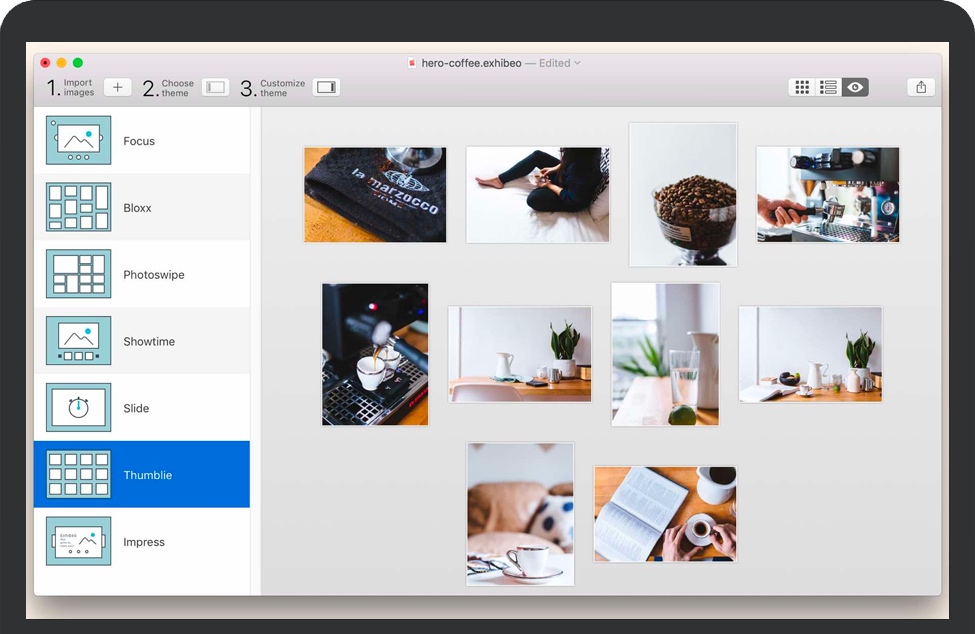Select the glass of water photo

pos(665,354)
